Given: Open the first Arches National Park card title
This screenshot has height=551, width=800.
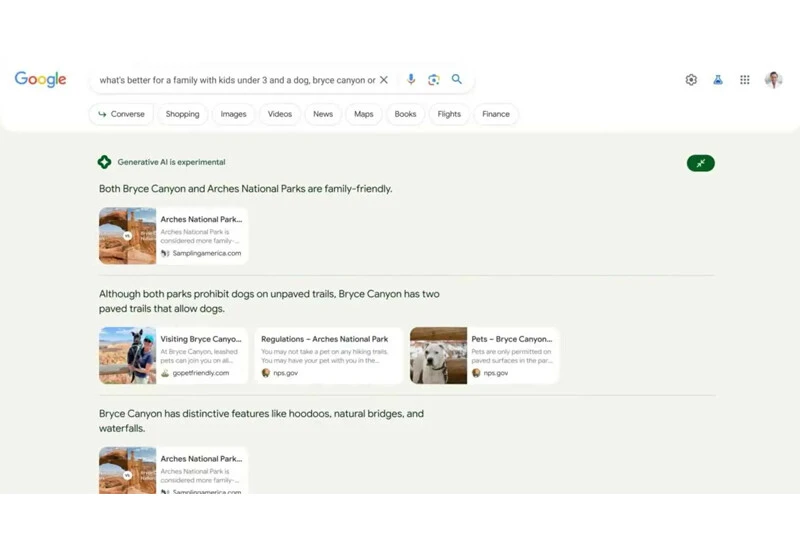Looking at the screenshot, I should pyautogui.click(x=201, y=219).
